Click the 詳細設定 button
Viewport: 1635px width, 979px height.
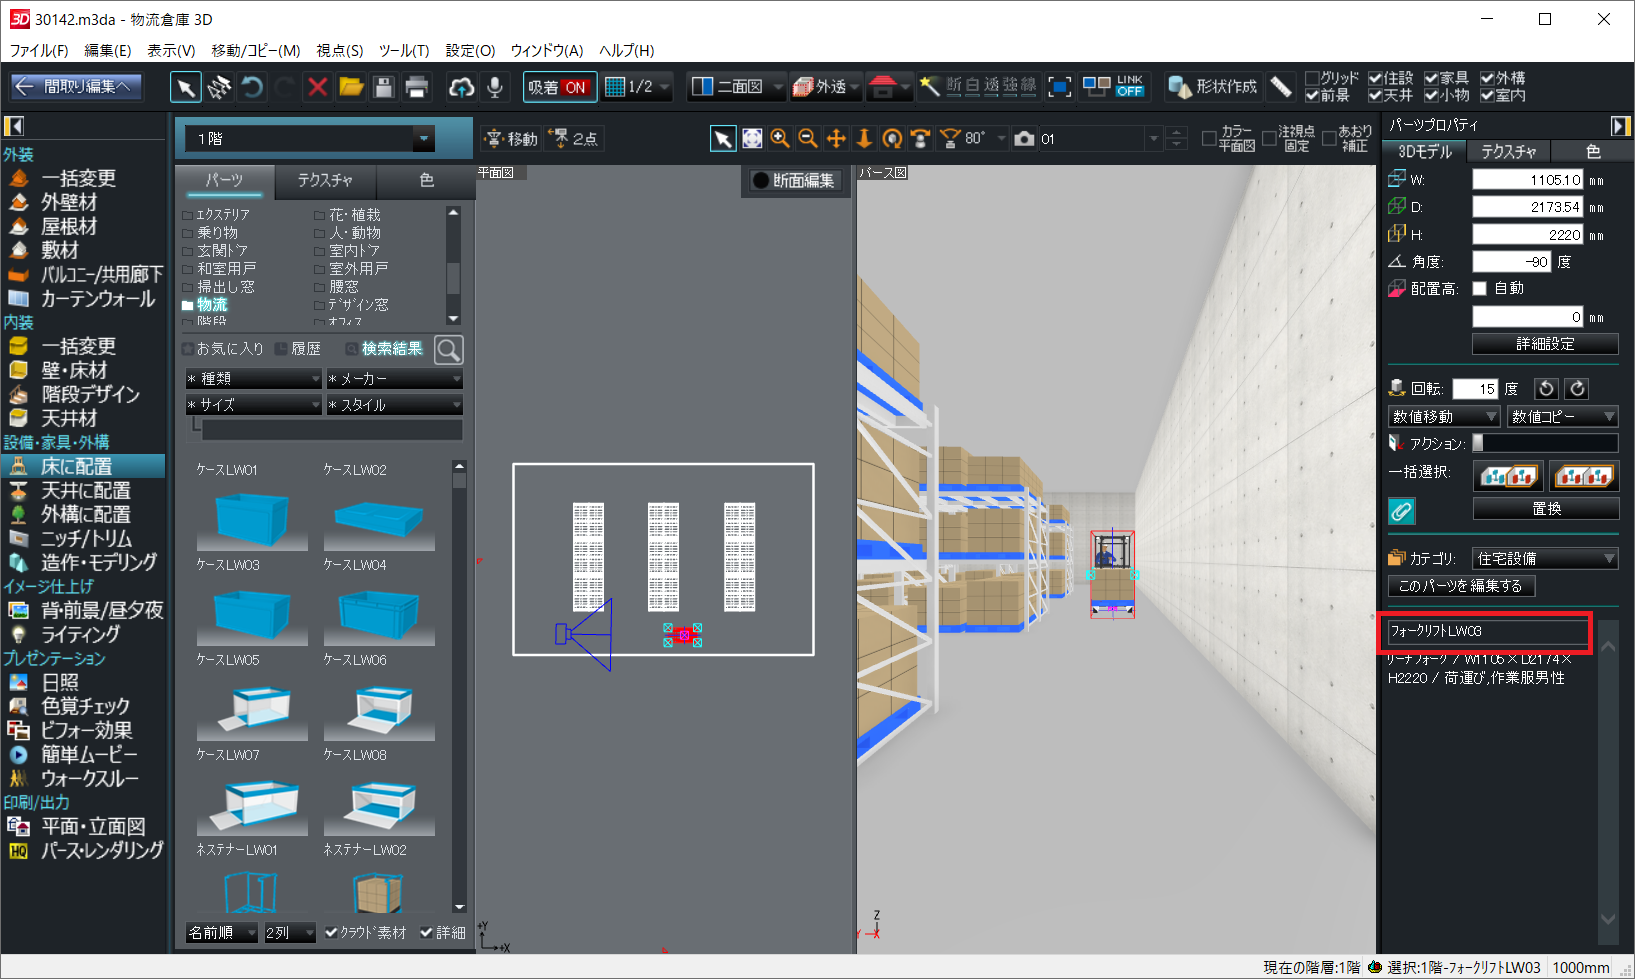tap(1545, 344)
